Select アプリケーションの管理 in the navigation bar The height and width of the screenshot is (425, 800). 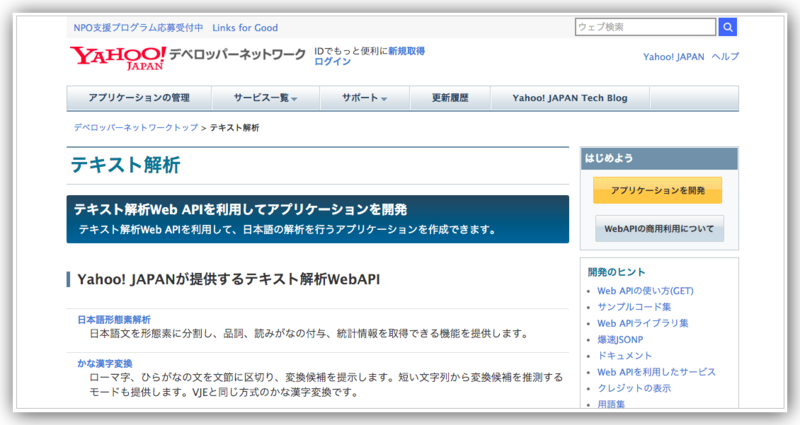139,98
